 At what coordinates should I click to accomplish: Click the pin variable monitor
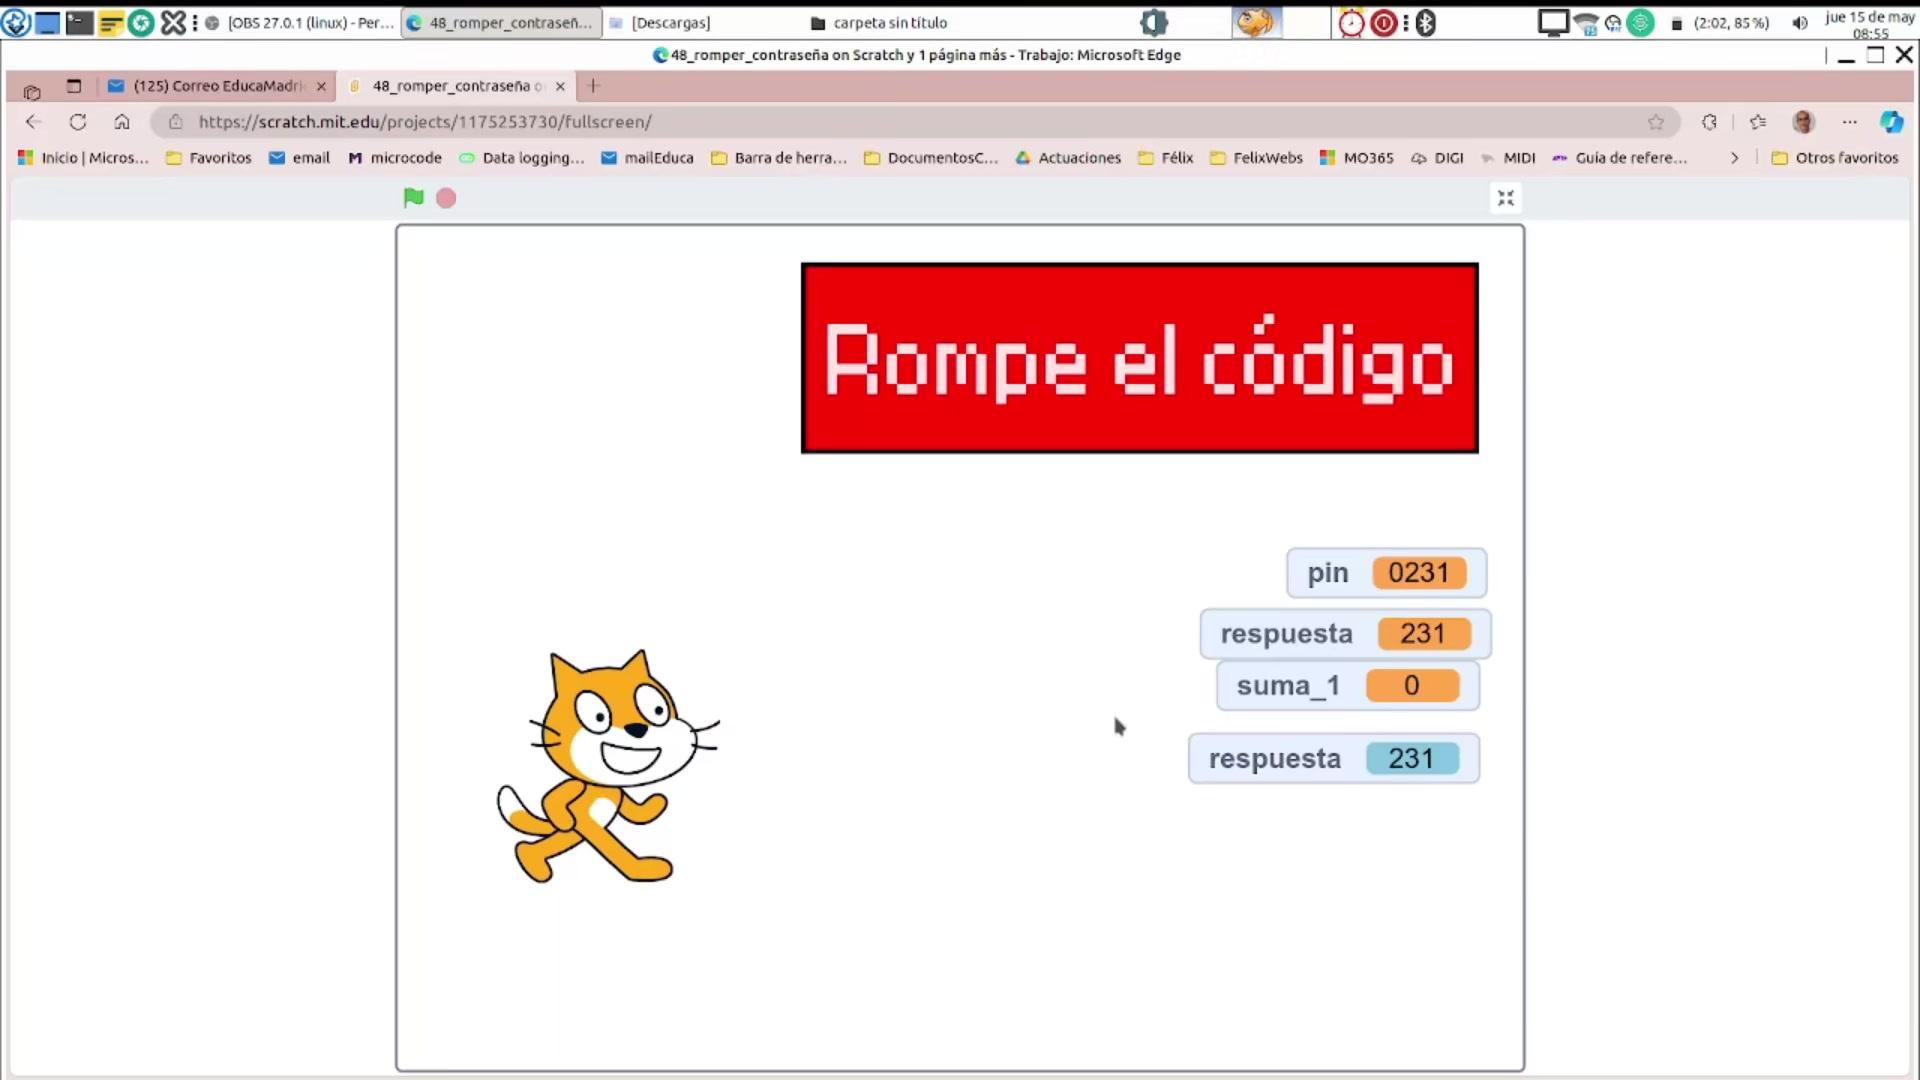click(1386, 573)
